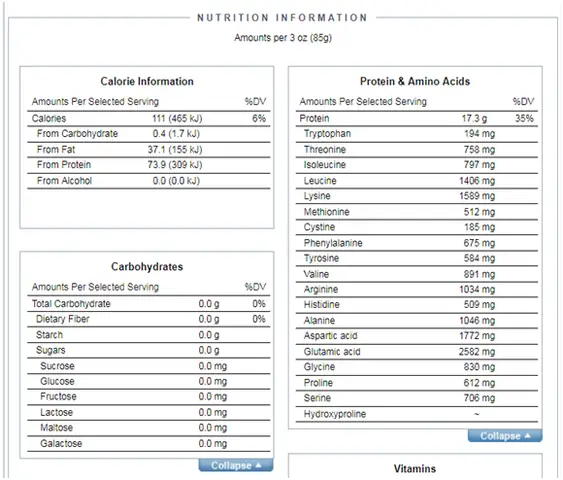Image resolution: width=563 pixels, height=480 pixels.
Task: Click the From Carbohydrate row label
Action: click(x=77, y=134)
